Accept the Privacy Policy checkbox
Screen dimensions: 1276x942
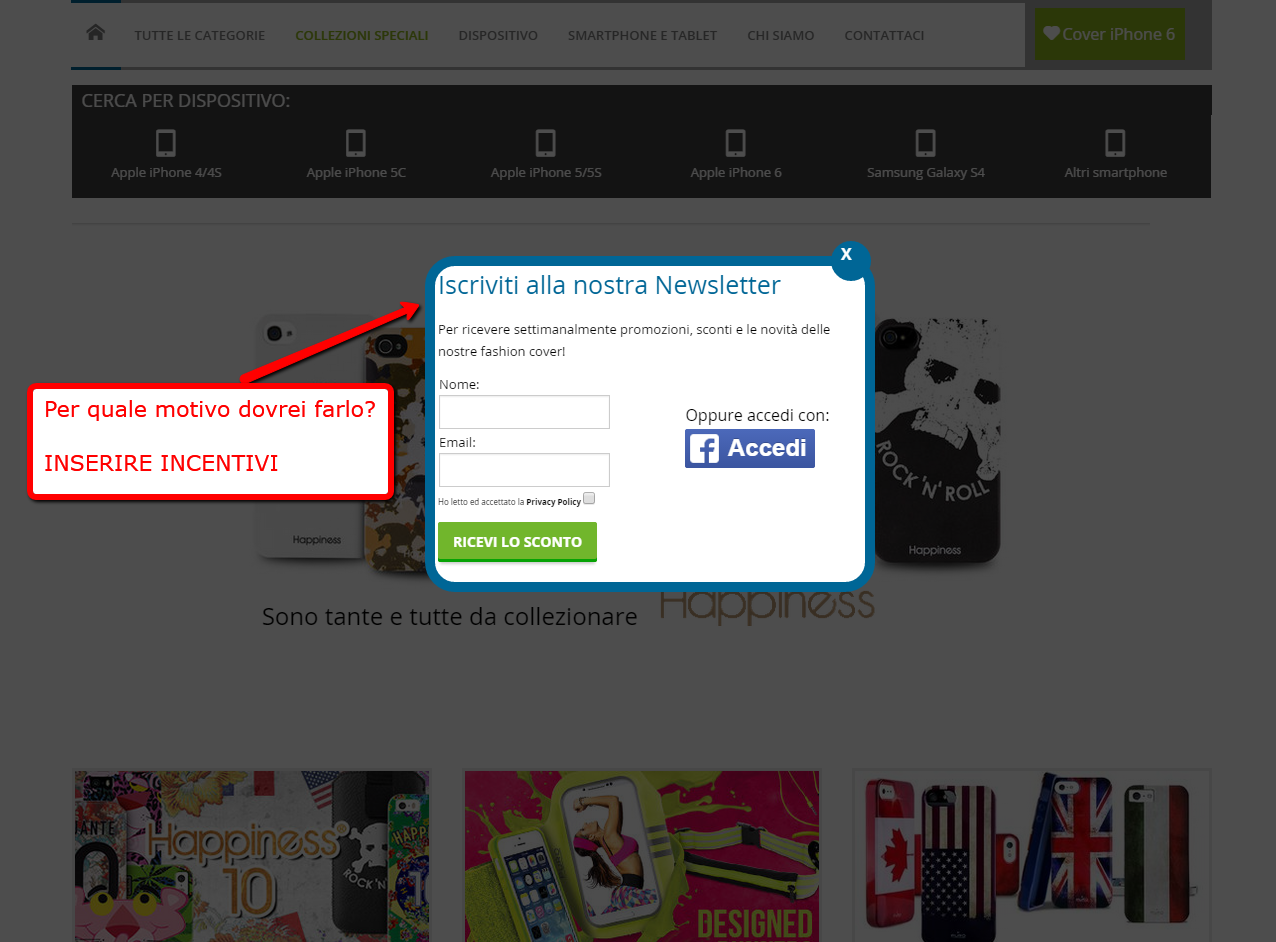[x=589, y=498]
